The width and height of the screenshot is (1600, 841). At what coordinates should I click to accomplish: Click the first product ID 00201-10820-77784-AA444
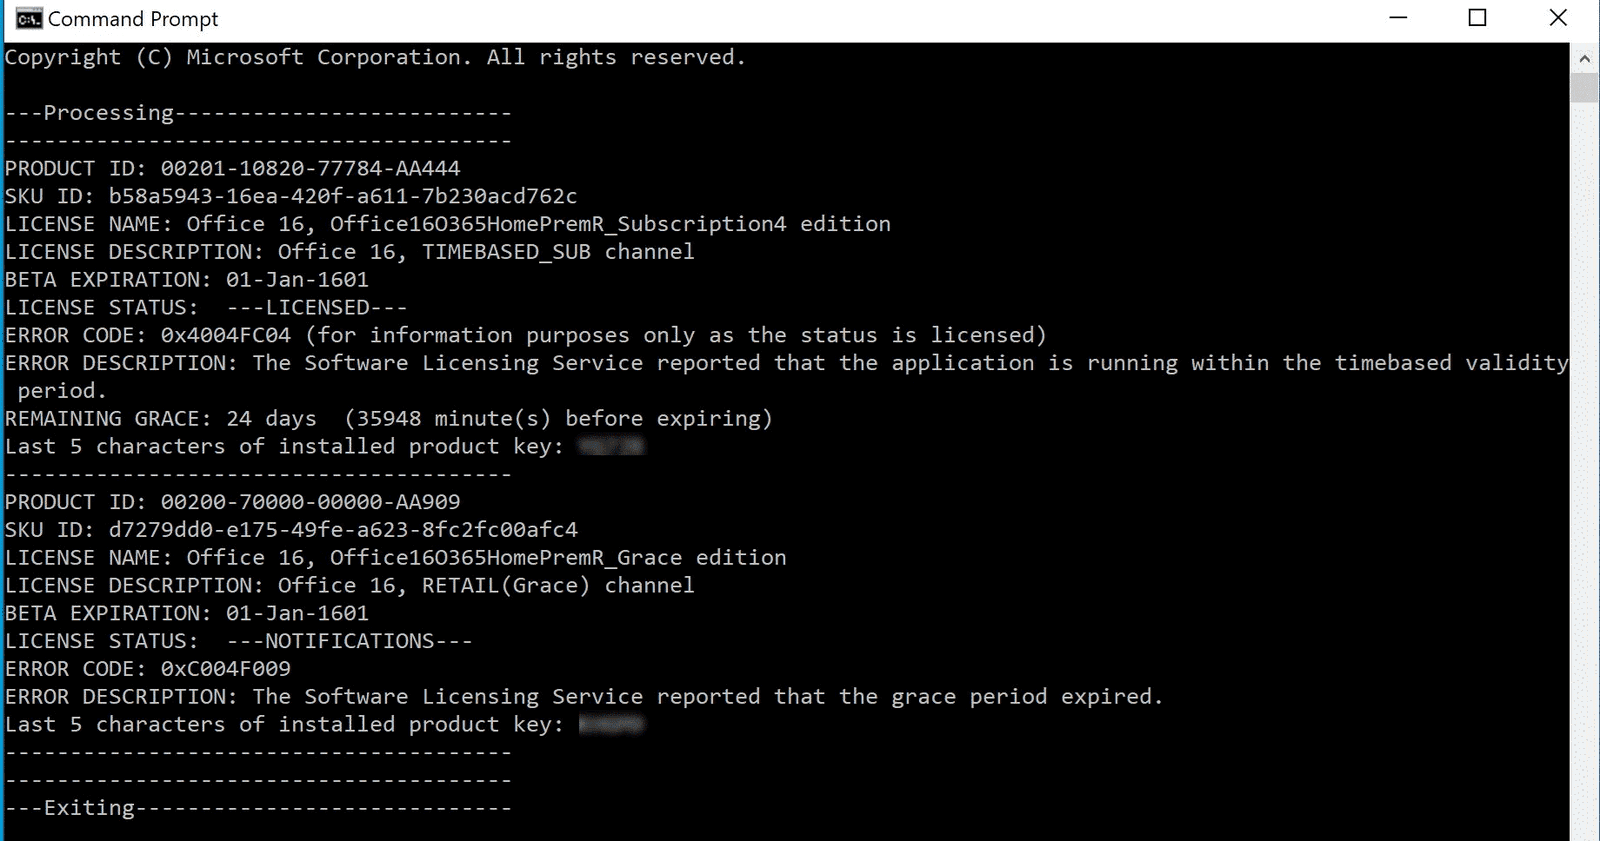[310, 168]
